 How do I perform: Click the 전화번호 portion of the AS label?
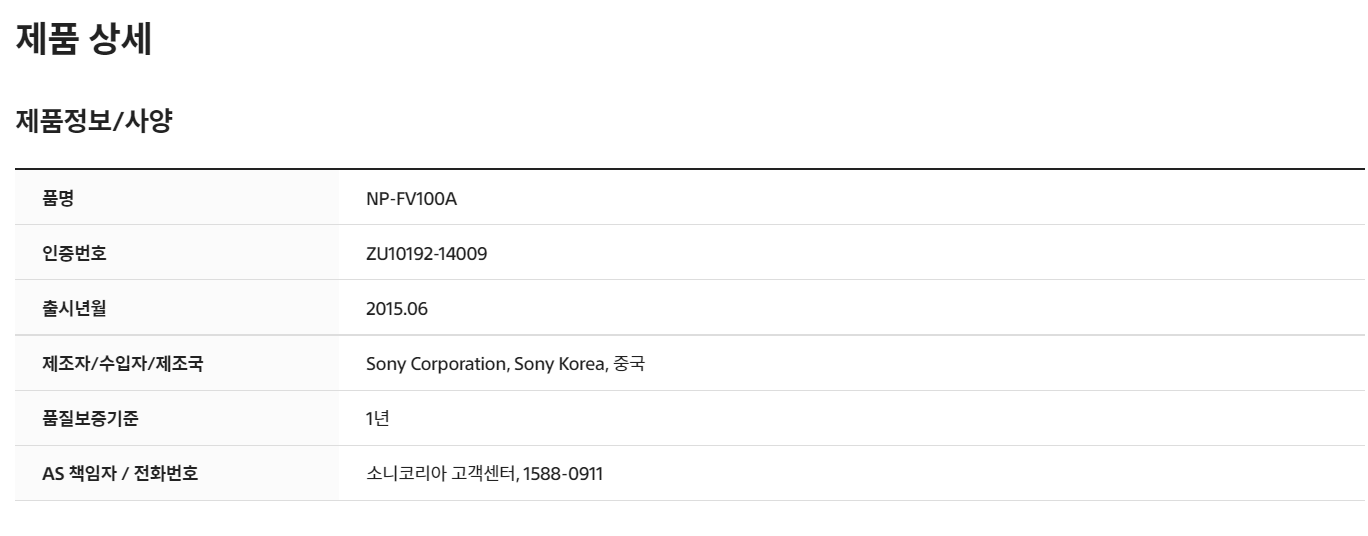coord(166,473)
